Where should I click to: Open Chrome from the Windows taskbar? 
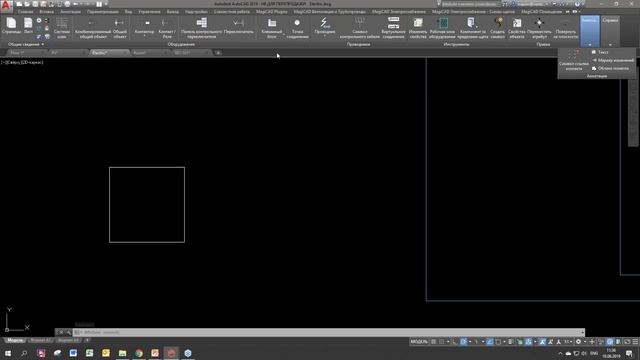click(x=139, y=353)
